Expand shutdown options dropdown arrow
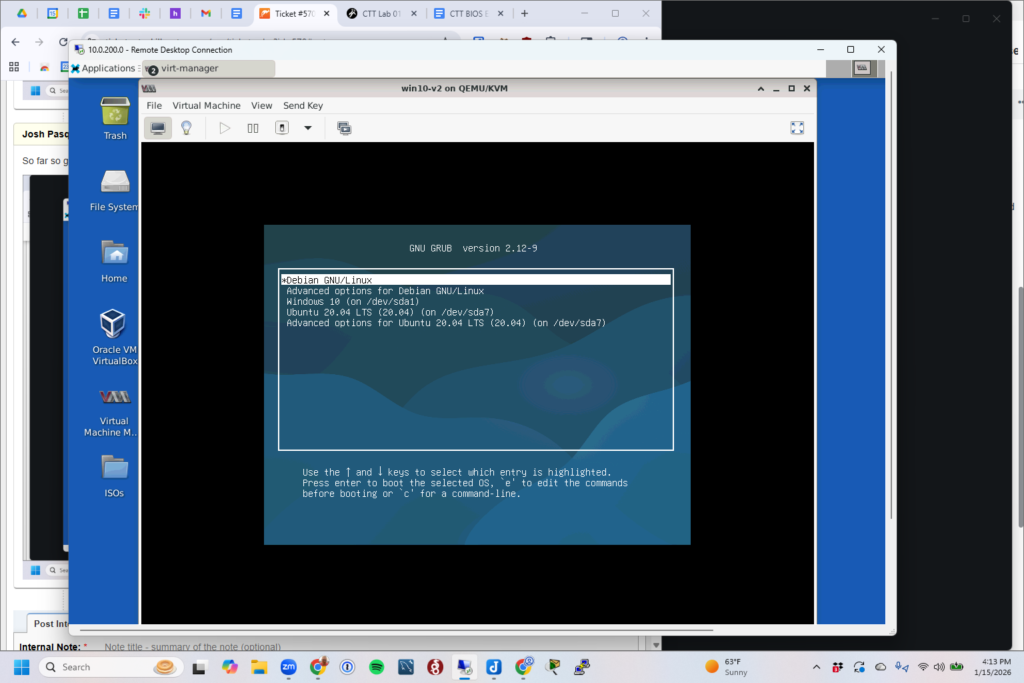Screen dimensions: 1024x683 coord(308,128)
